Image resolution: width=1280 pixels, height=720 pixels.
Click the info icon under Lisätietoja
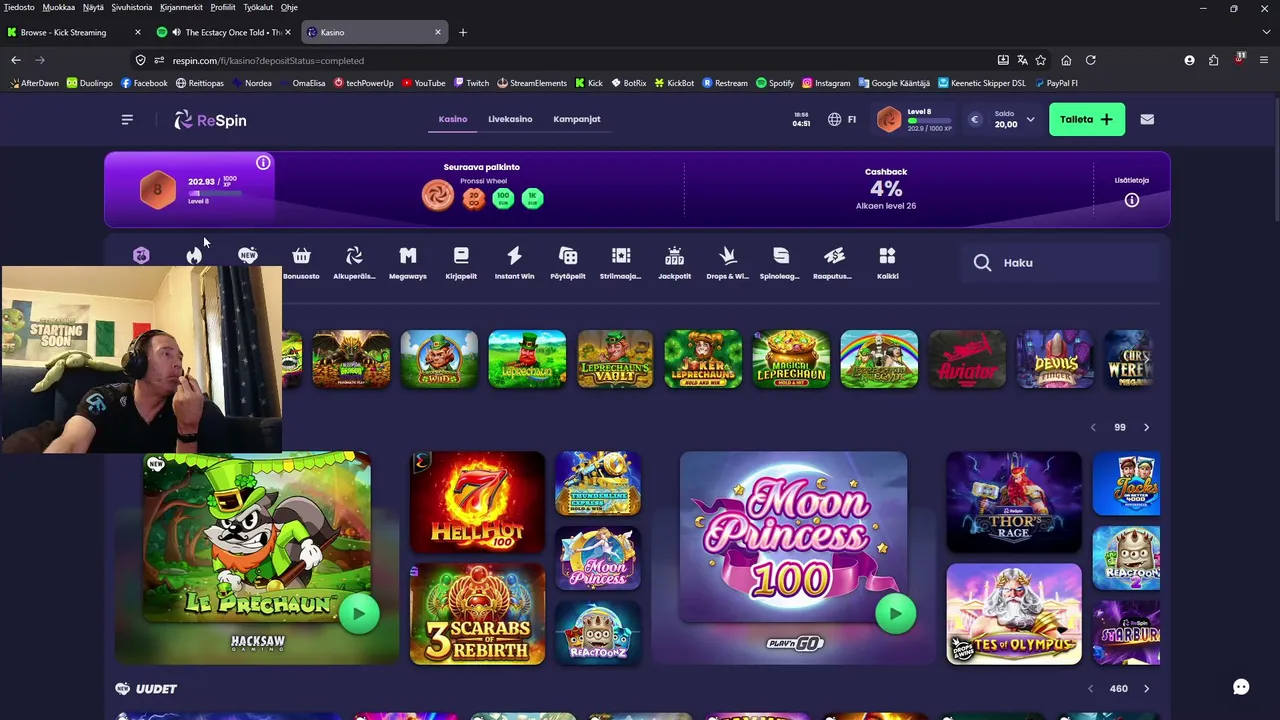point(1132,200)
